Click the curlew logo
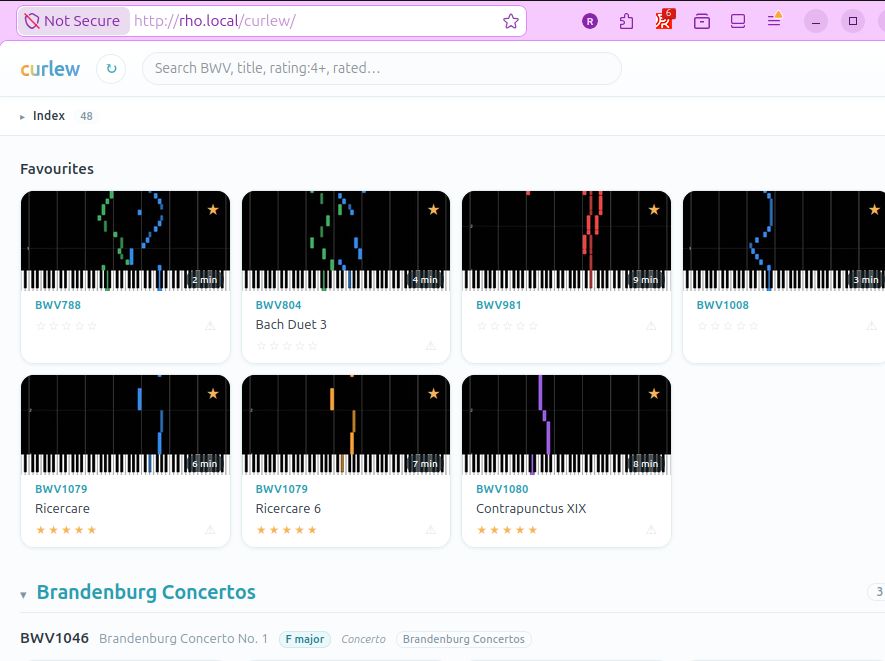This screenshot has height=661, width=885. click(x=50, y=69)
